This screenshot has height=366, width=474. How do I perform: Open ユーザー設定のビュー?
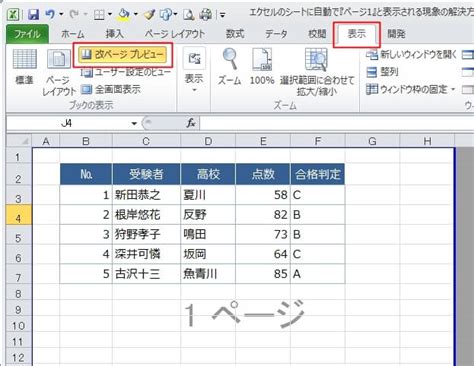pyautogui.click(x=125, y=71)
